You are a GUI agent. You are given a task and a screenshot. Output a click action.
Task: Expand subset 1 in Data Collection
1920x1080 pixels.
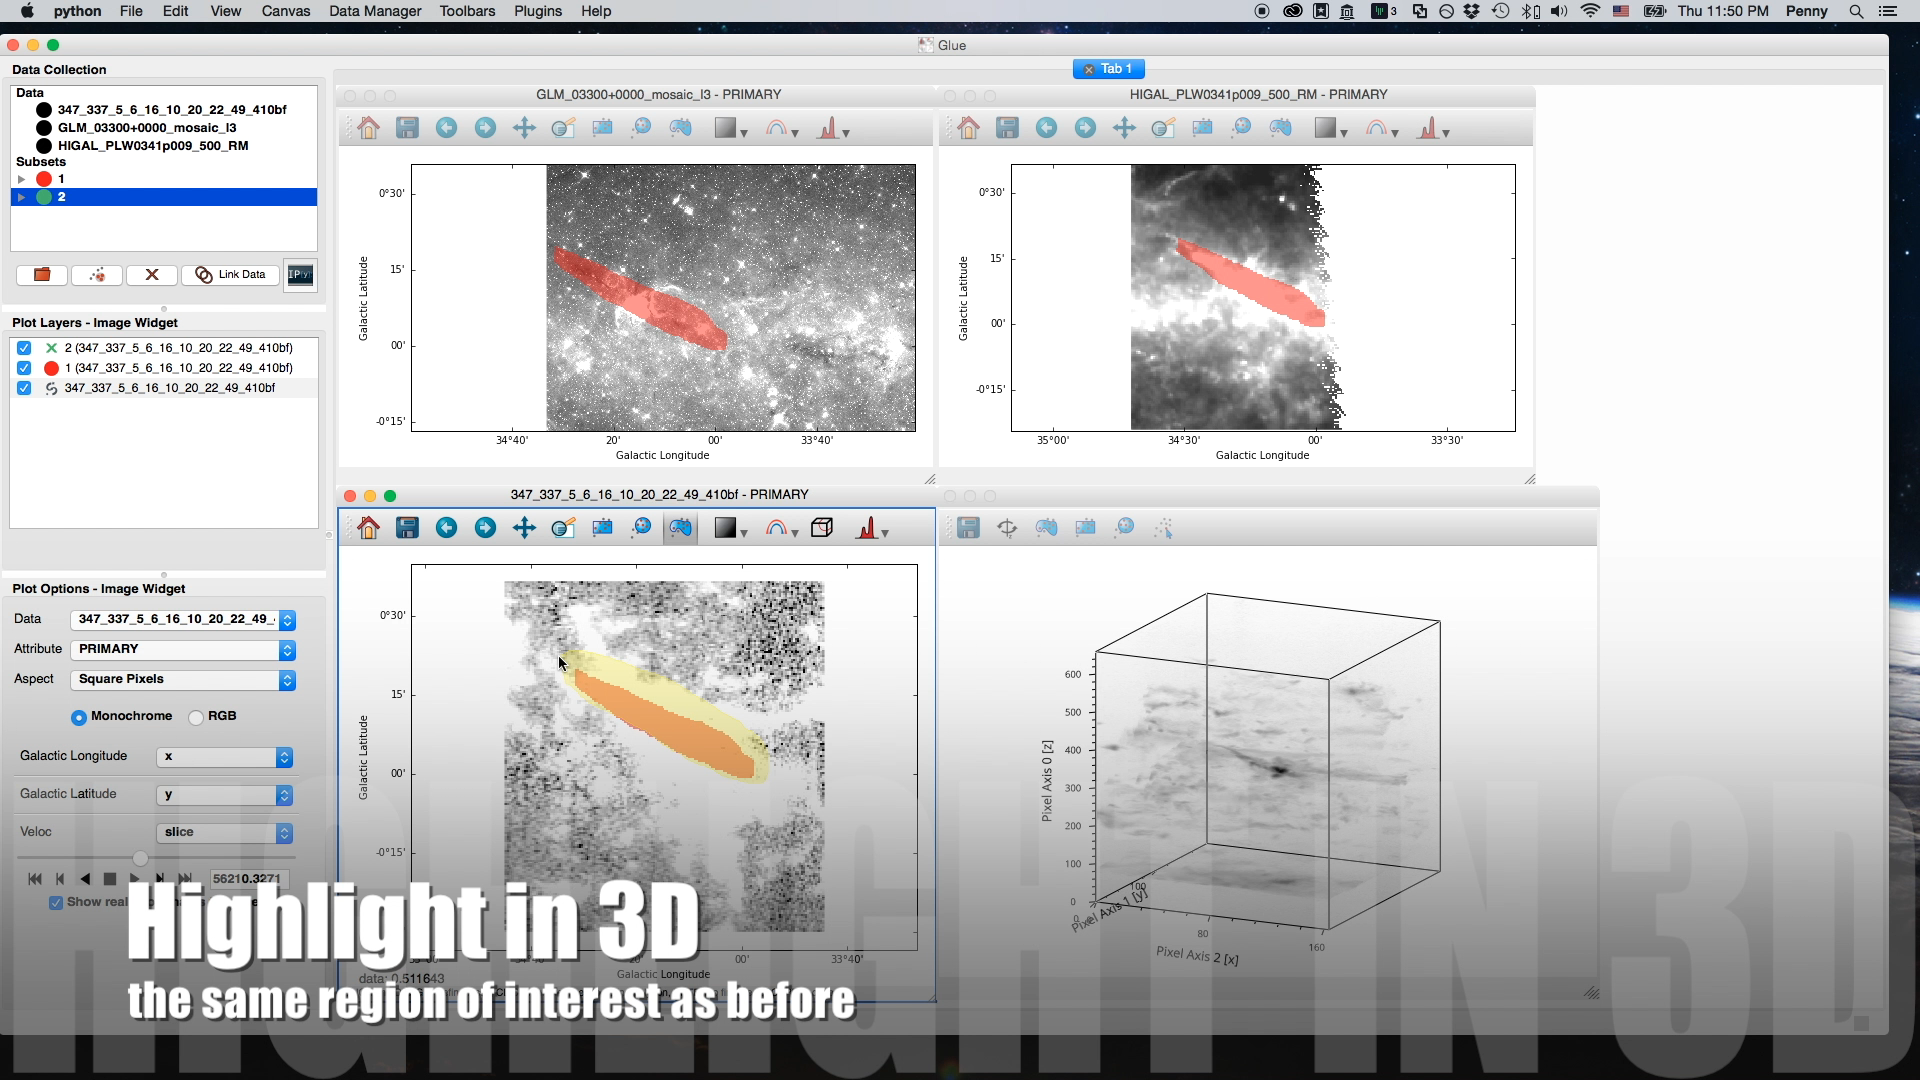pyautogui.click(x=21, y=179)
